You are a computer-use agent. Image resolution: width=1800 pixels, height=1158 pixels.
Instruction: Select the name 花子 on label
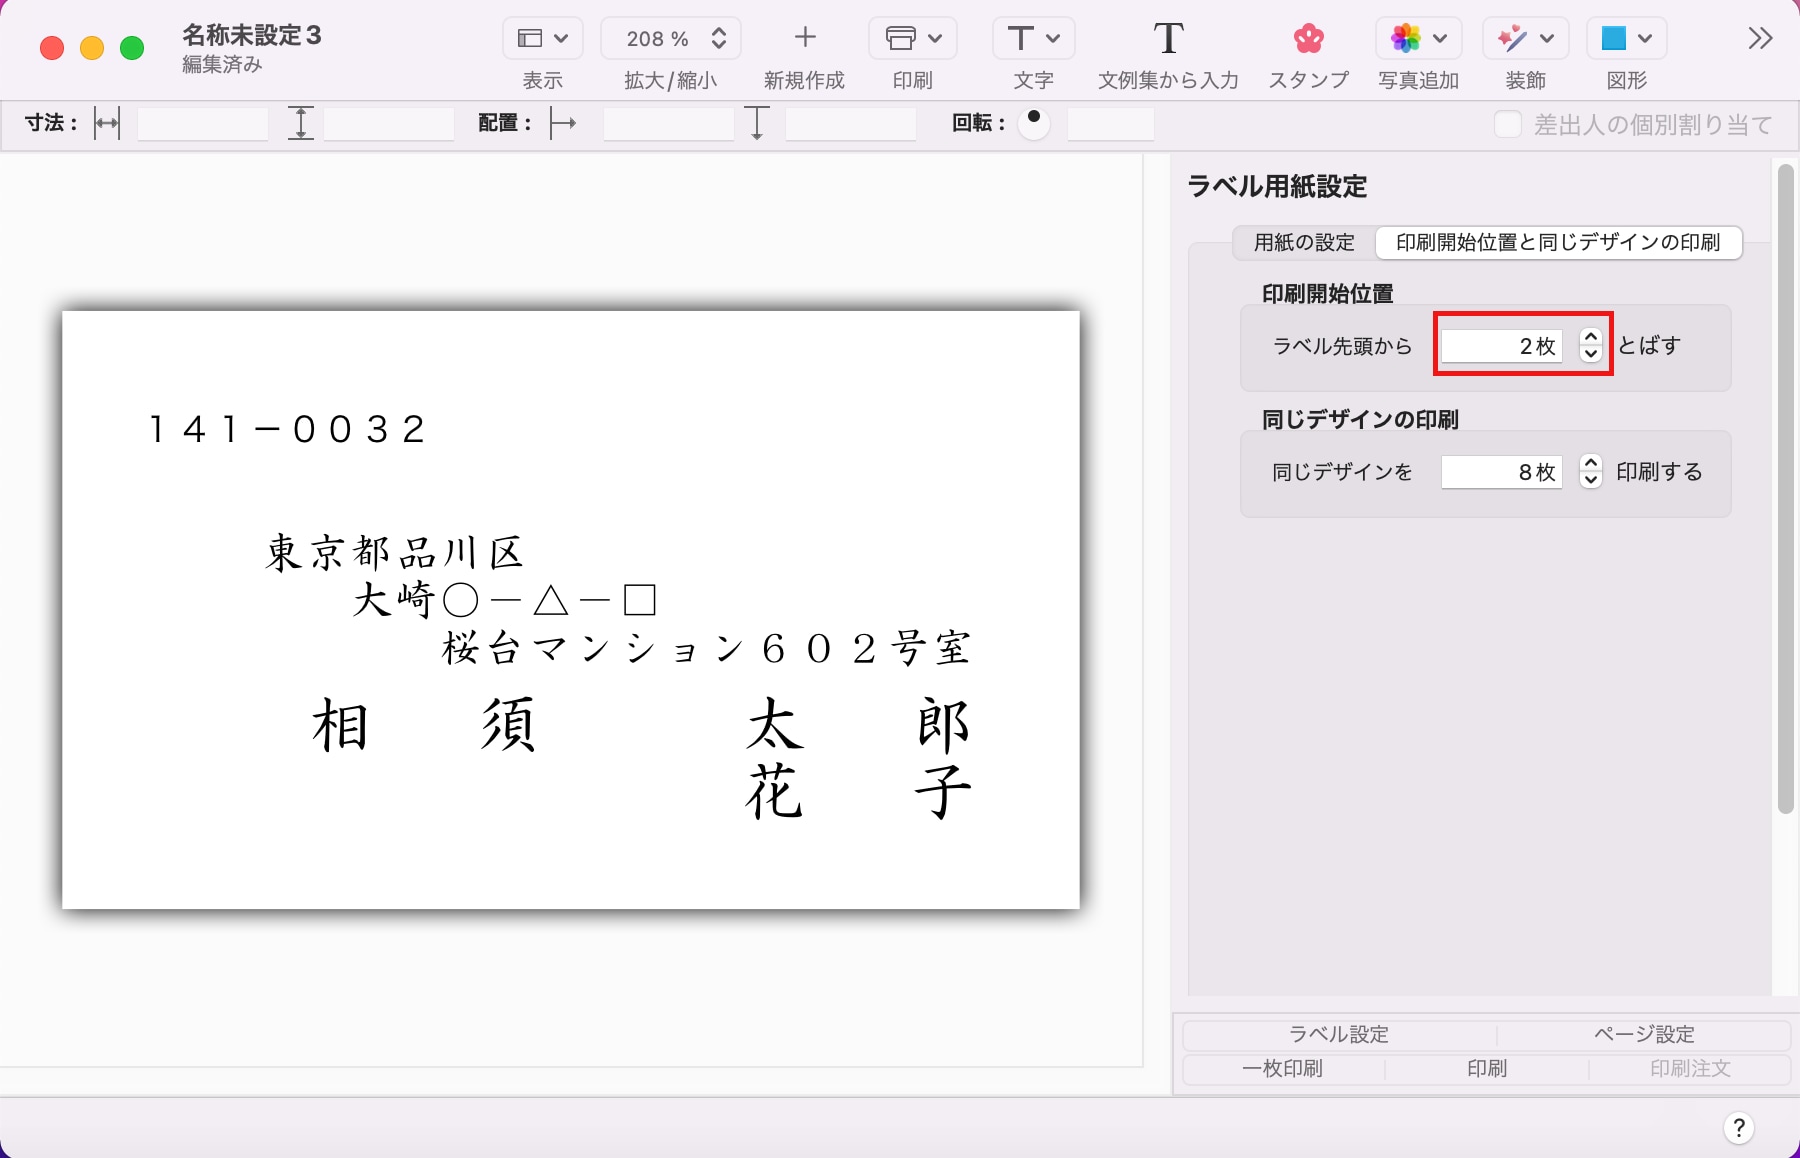859,792
